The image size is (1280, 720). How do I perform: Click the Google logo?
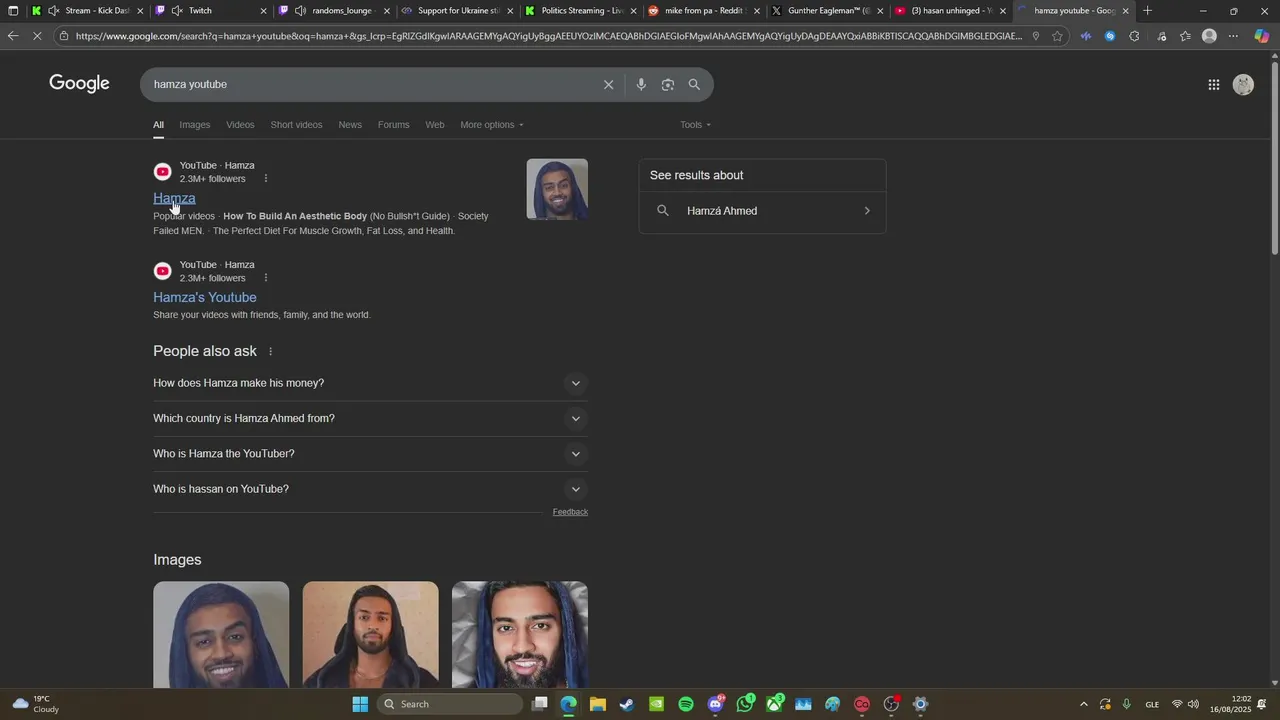tap(79, 83)
